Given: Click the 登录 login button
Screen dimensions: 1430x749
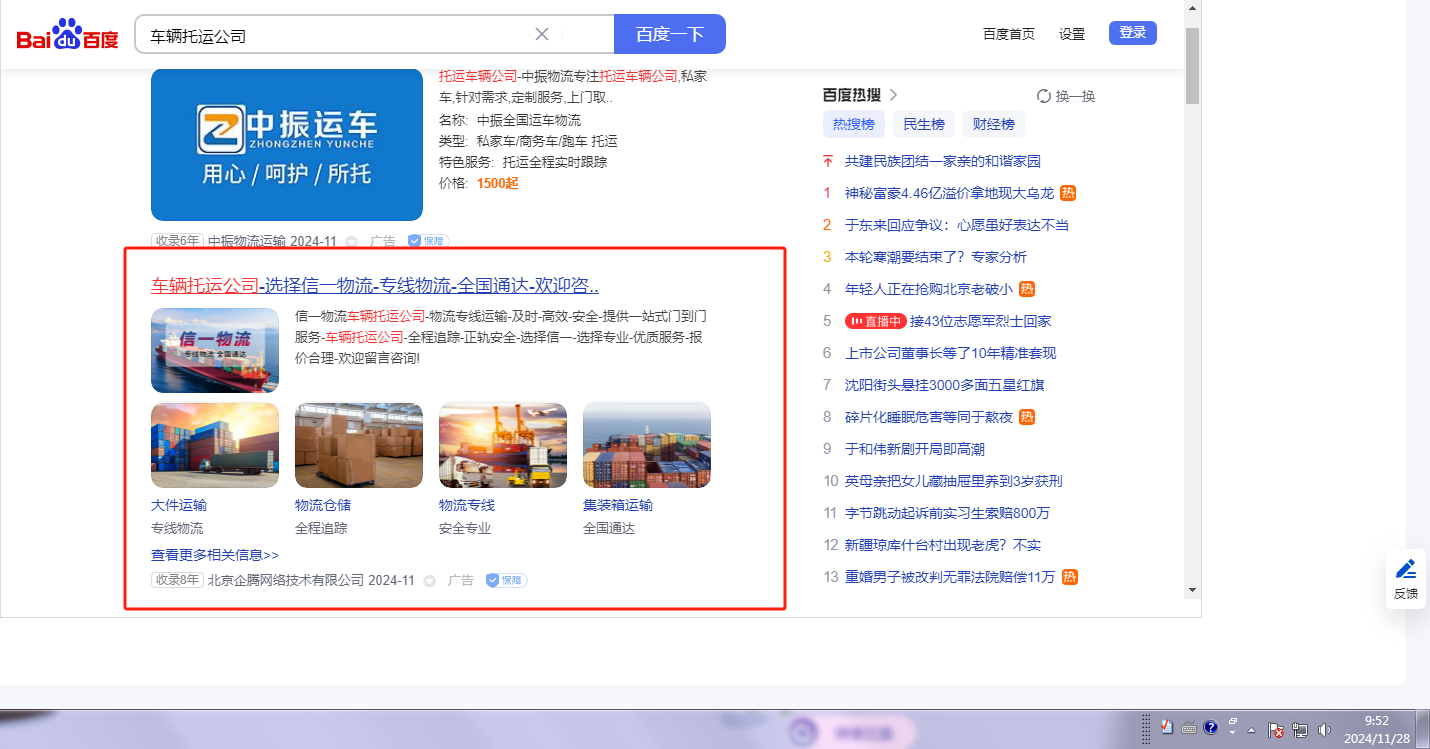Looking at the screenshot, I should point(1132,33).
